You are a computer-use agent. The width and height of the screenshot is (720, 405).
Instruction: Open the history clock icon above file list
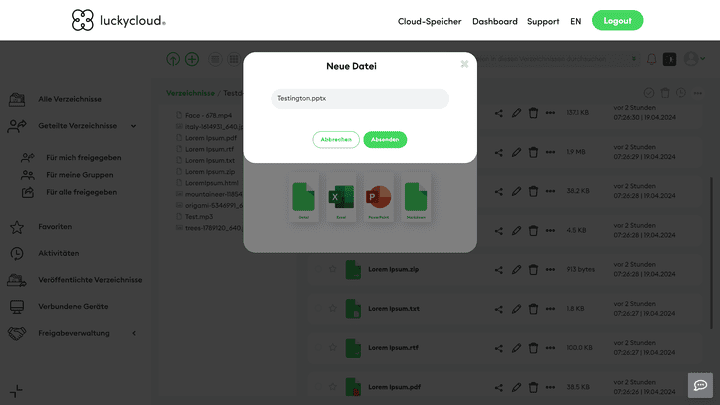(681, 93)
